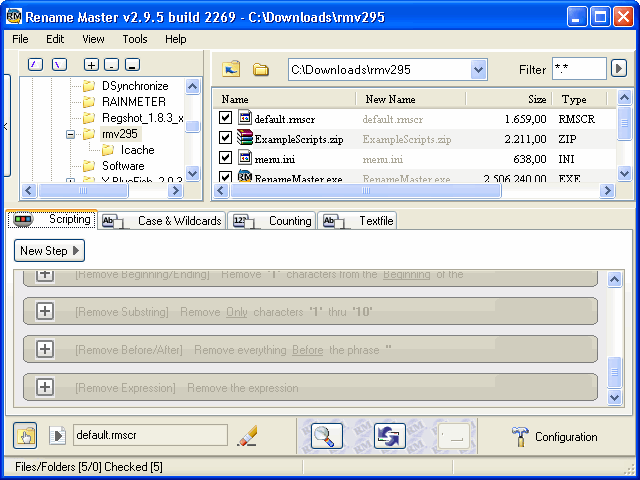Open the path dropdown for C:\Downloads\rmv295
The image size is (640, 480).
click(x=478, y=69)
